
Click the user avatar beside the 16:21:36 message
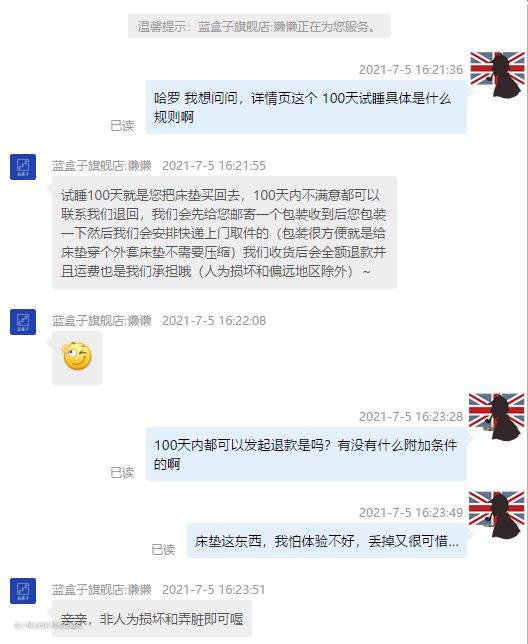click(x=497, y=74)
